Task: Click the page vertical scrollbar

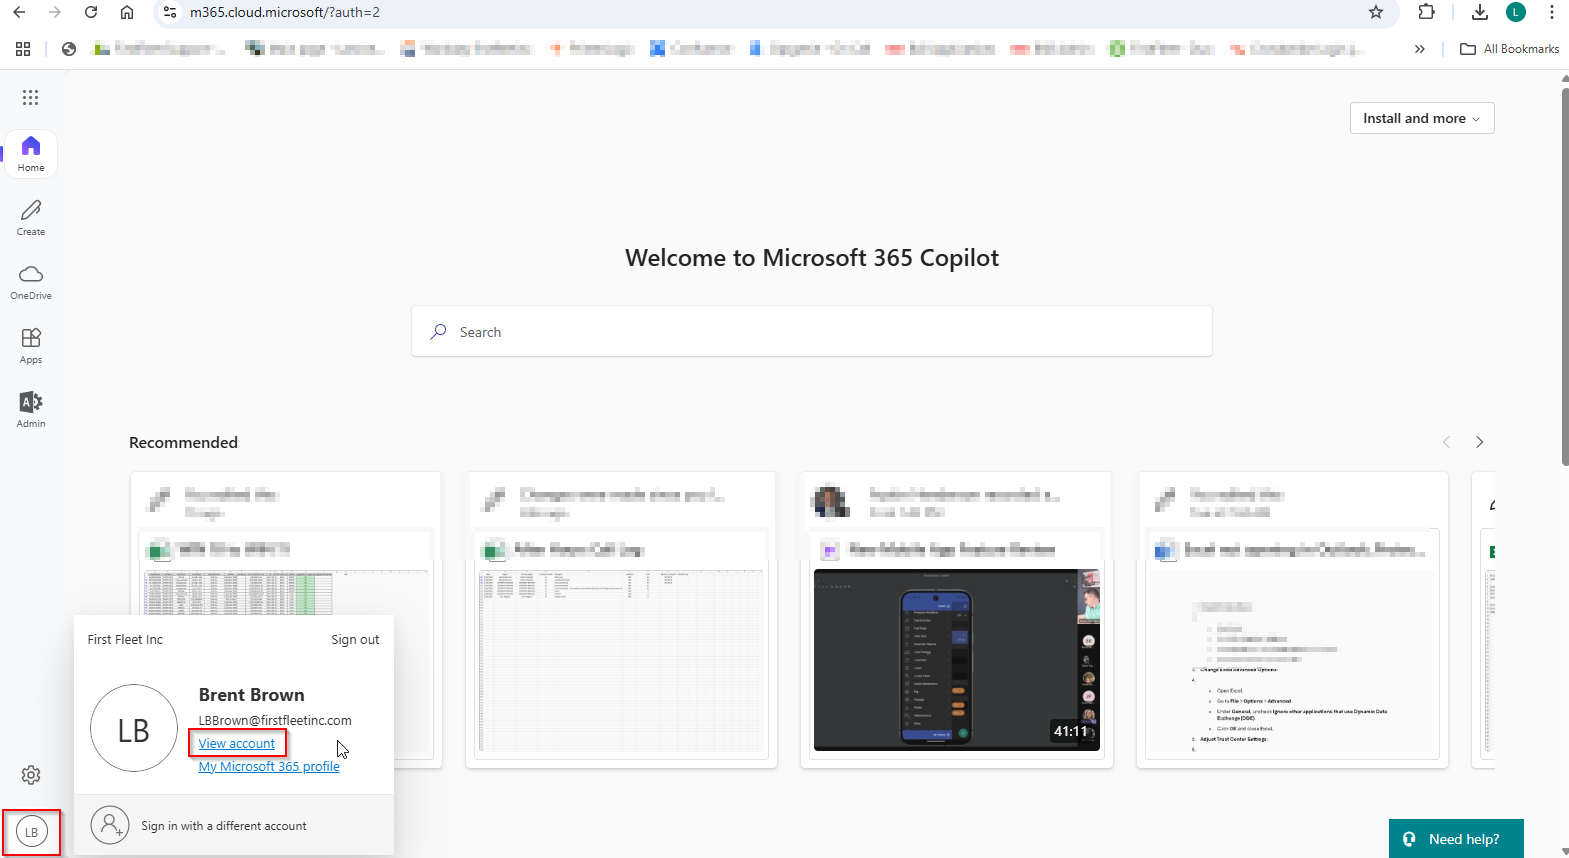Action: pyautogui.click(x=1564, y=277)
